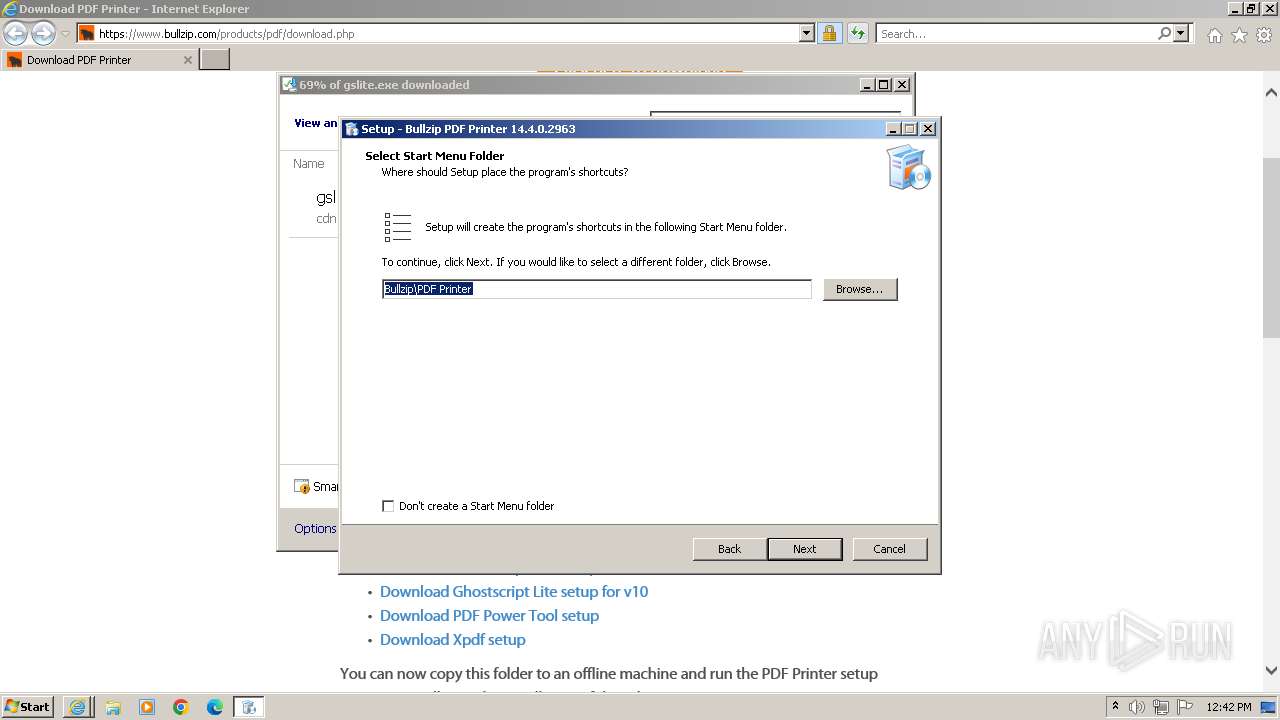Open the address bar dropdown arrow
This screenshot has height=720, width=1280.
[807, 33]
